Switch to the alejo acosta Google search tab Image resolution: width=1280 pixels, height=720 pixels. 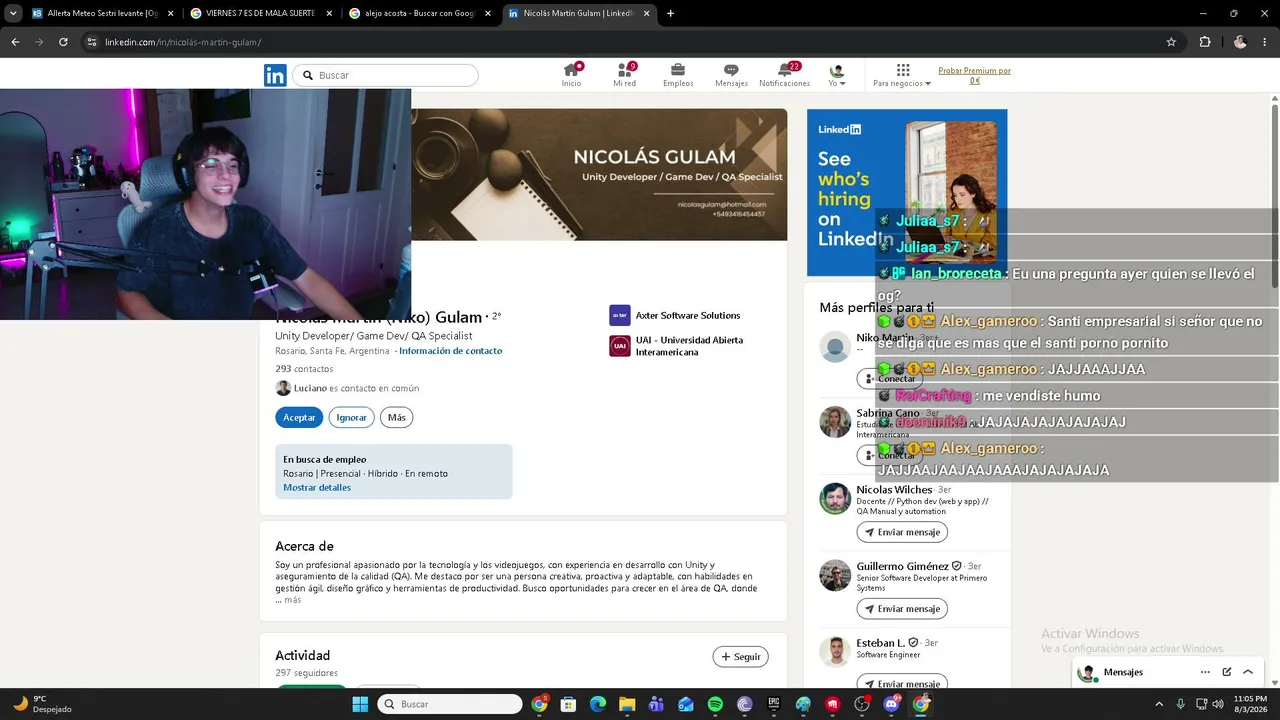(419, 13)
